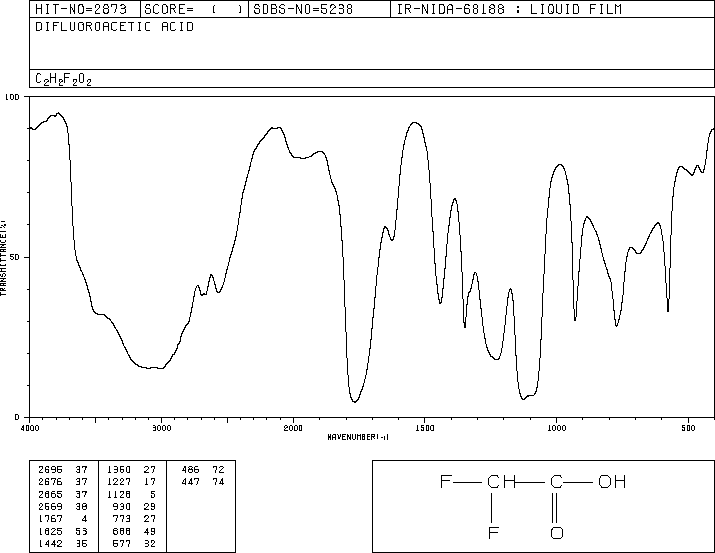The image size is (715, 553).
Task: Select peak table entry 1825
Action: [x=50, y=531]
